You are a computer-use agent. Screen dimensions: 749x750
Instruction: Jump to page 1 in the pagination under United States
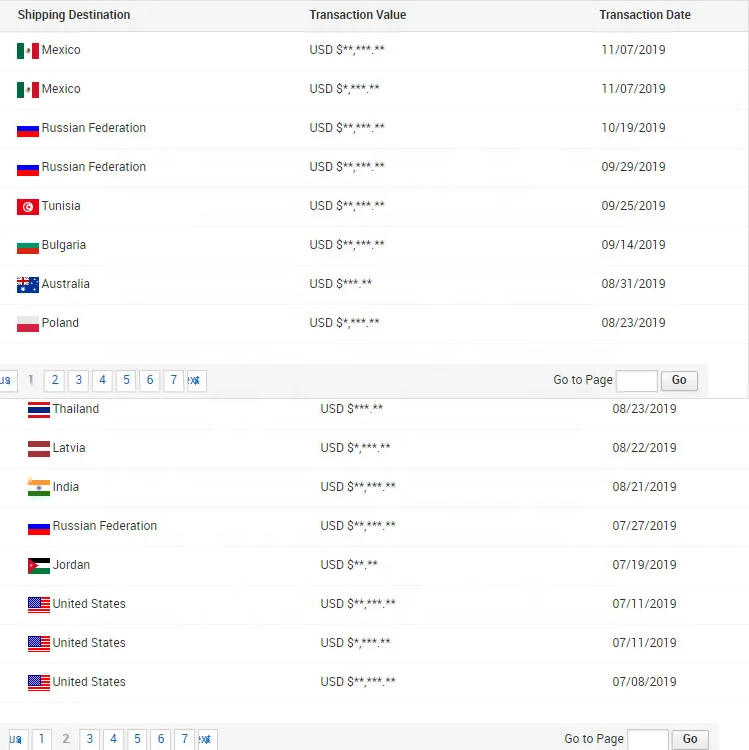point(41,739)
